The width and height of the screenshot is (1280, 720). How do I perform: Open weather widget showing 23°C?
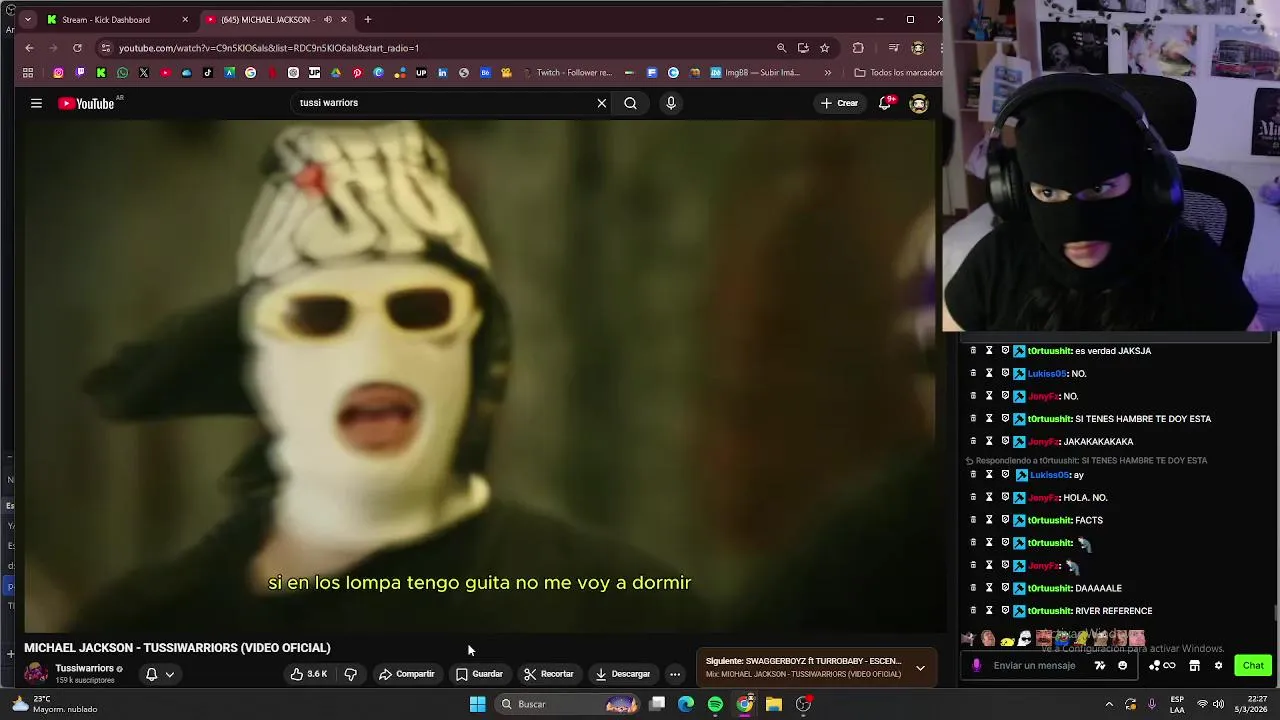click(x=55, y=704)
